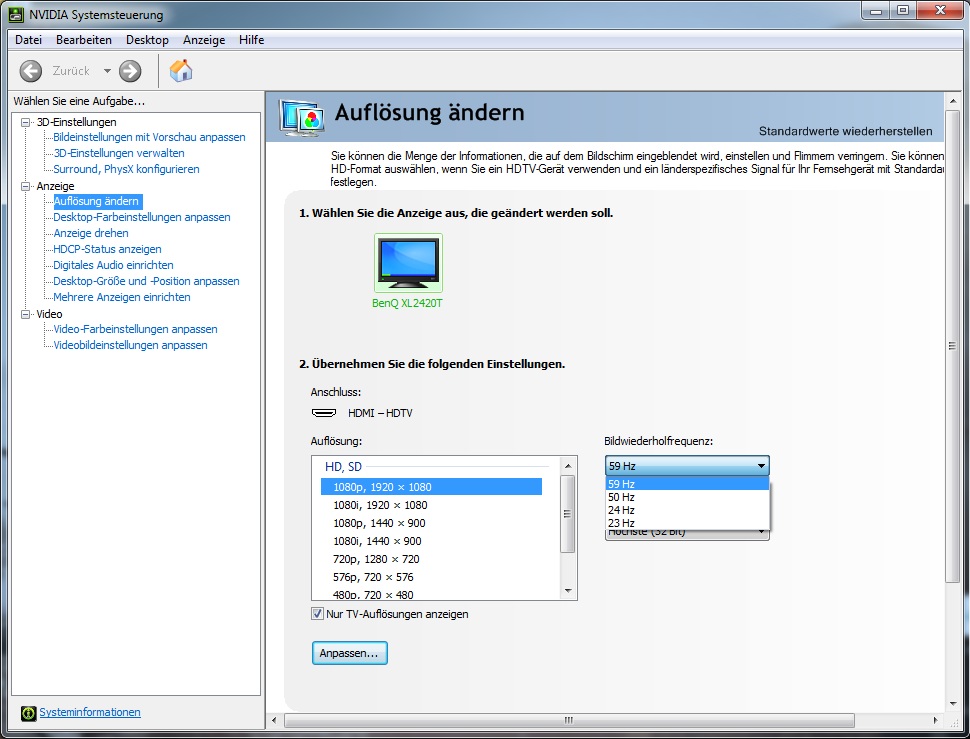Open Videobildeinstellungen anpassen
The height and width of the screenshot is (739, 970).
coord(131,346)
